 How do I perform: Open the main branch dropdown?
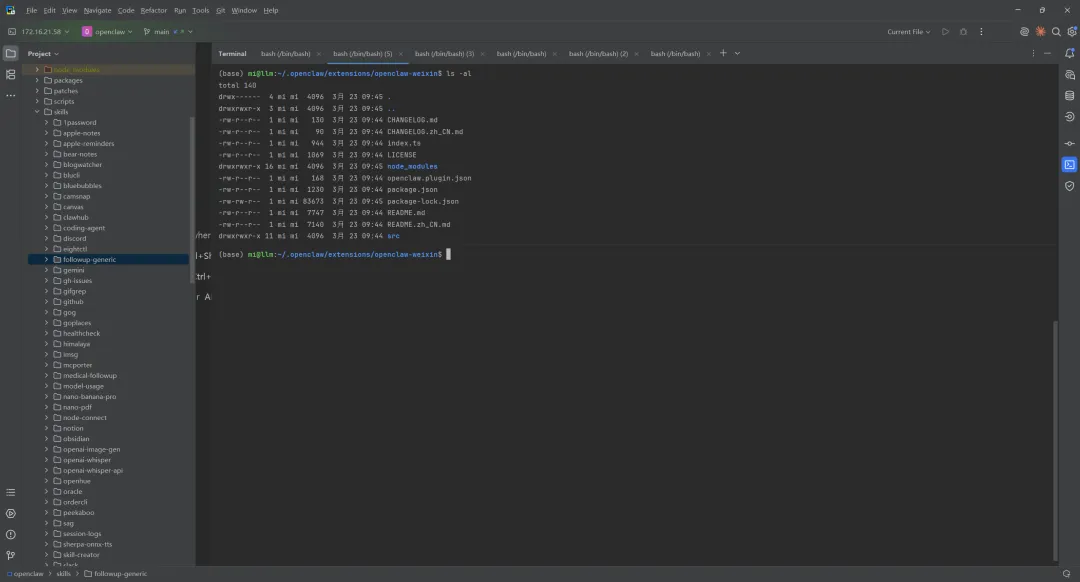167,32
